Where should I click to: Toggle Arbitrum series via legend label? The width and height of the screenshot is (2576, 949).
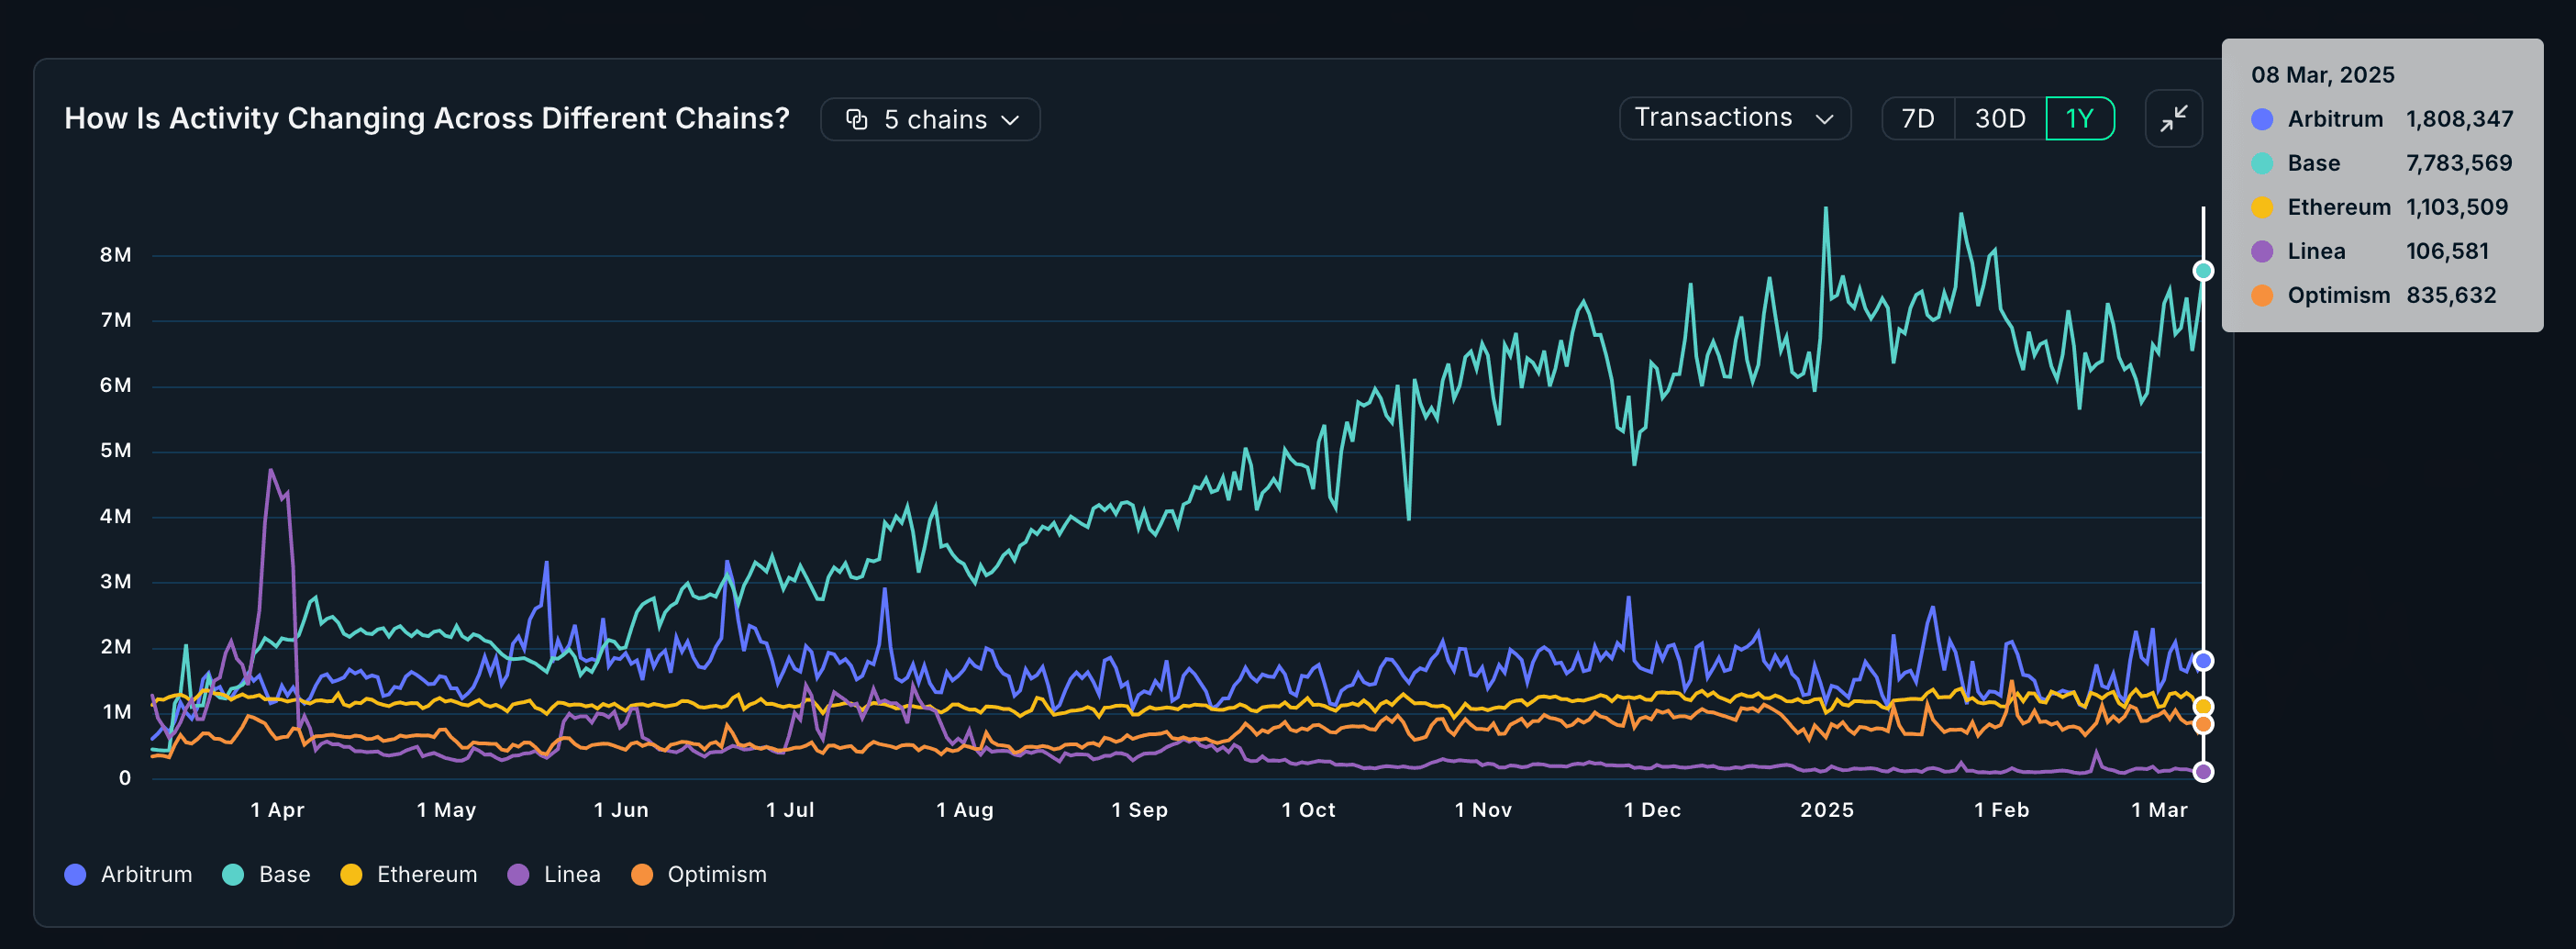[x=146, y=874]
